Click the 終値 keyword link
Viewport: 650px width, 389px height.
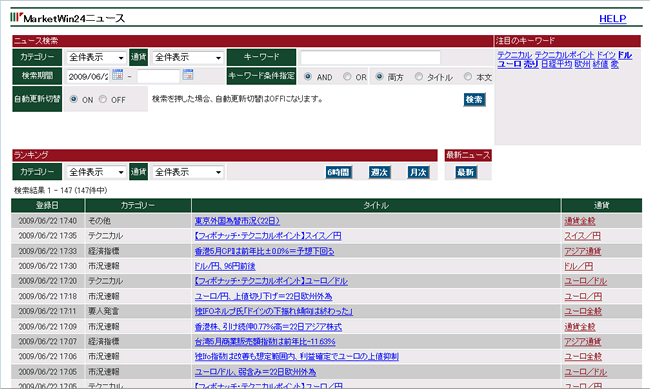coord(600,64)
